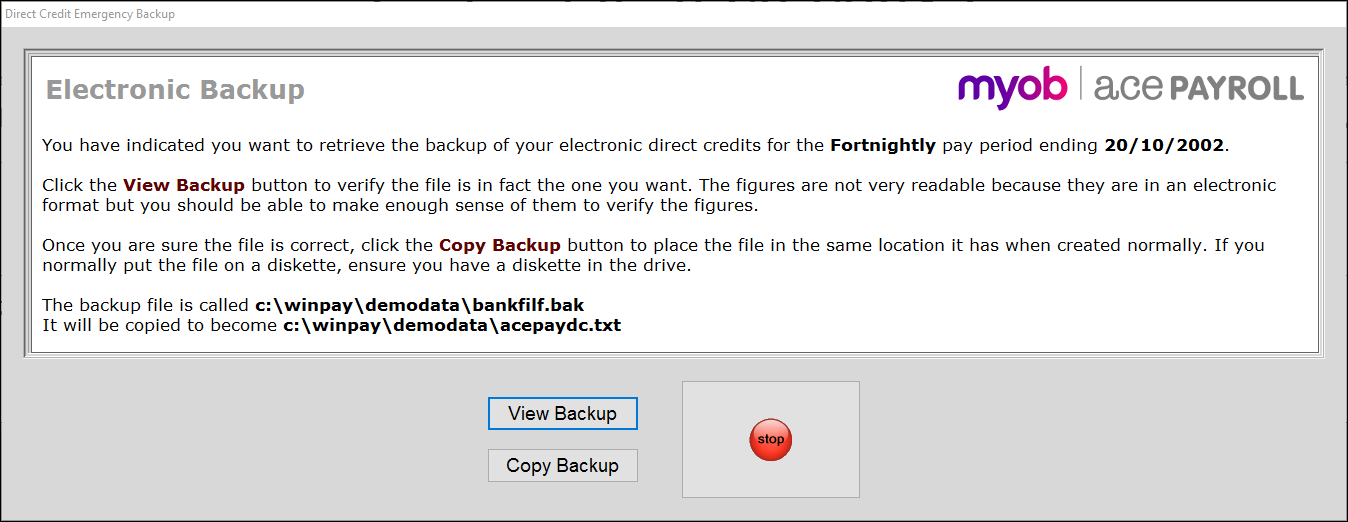Viewport: 1348px width, 522px height.
Task: Select the bold Fortnightly pay period text
Action: pos(883,145)
